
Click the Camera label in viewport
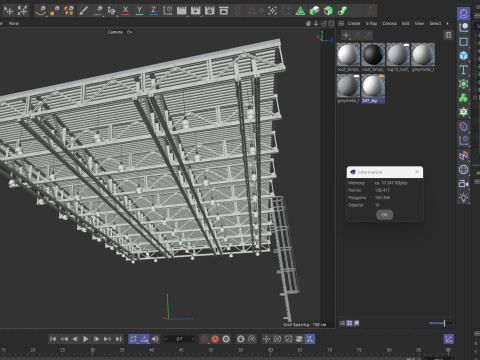115,32
